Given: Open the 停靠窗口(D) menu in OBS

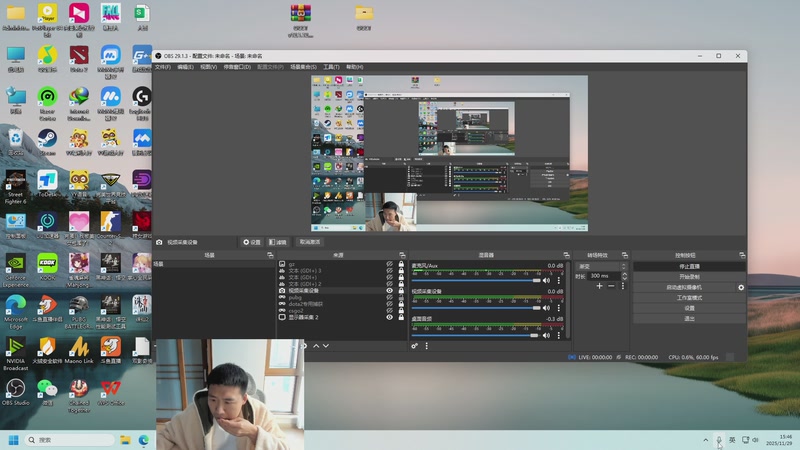Looking at the screenshot, I should tap(237, 67).
